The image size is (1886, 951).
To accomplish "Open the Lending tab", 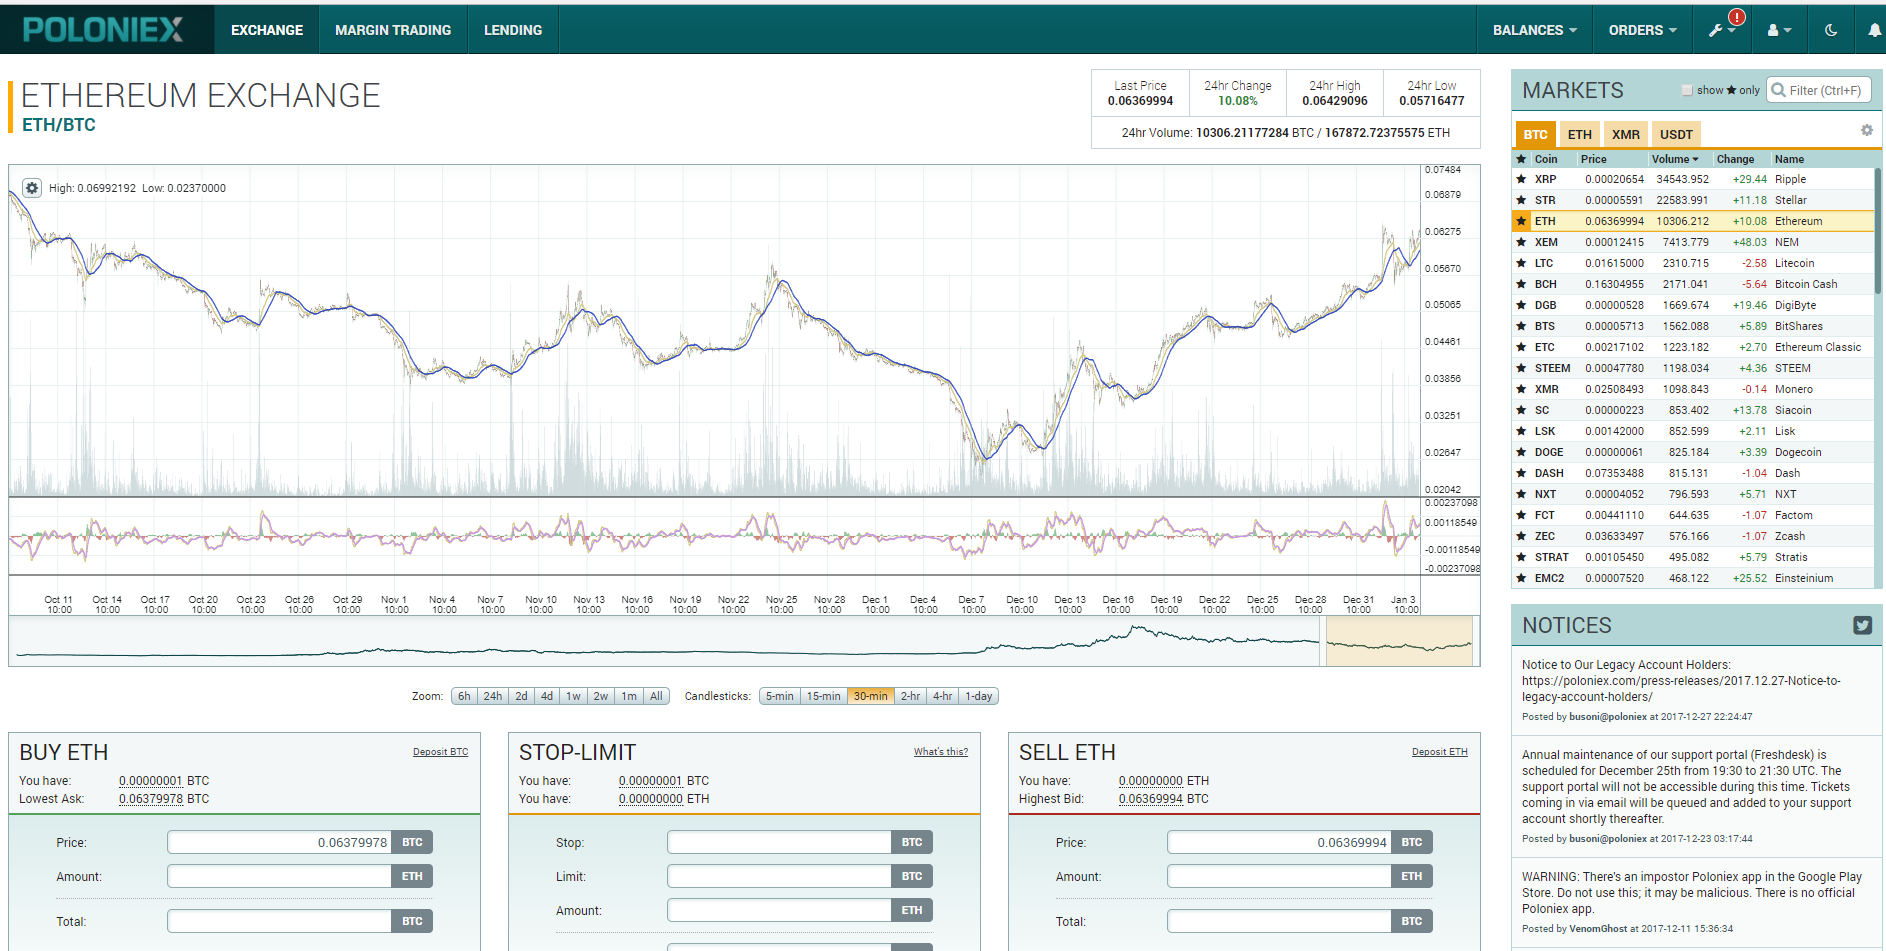I will pyautogui.click(x=513, y=30).
